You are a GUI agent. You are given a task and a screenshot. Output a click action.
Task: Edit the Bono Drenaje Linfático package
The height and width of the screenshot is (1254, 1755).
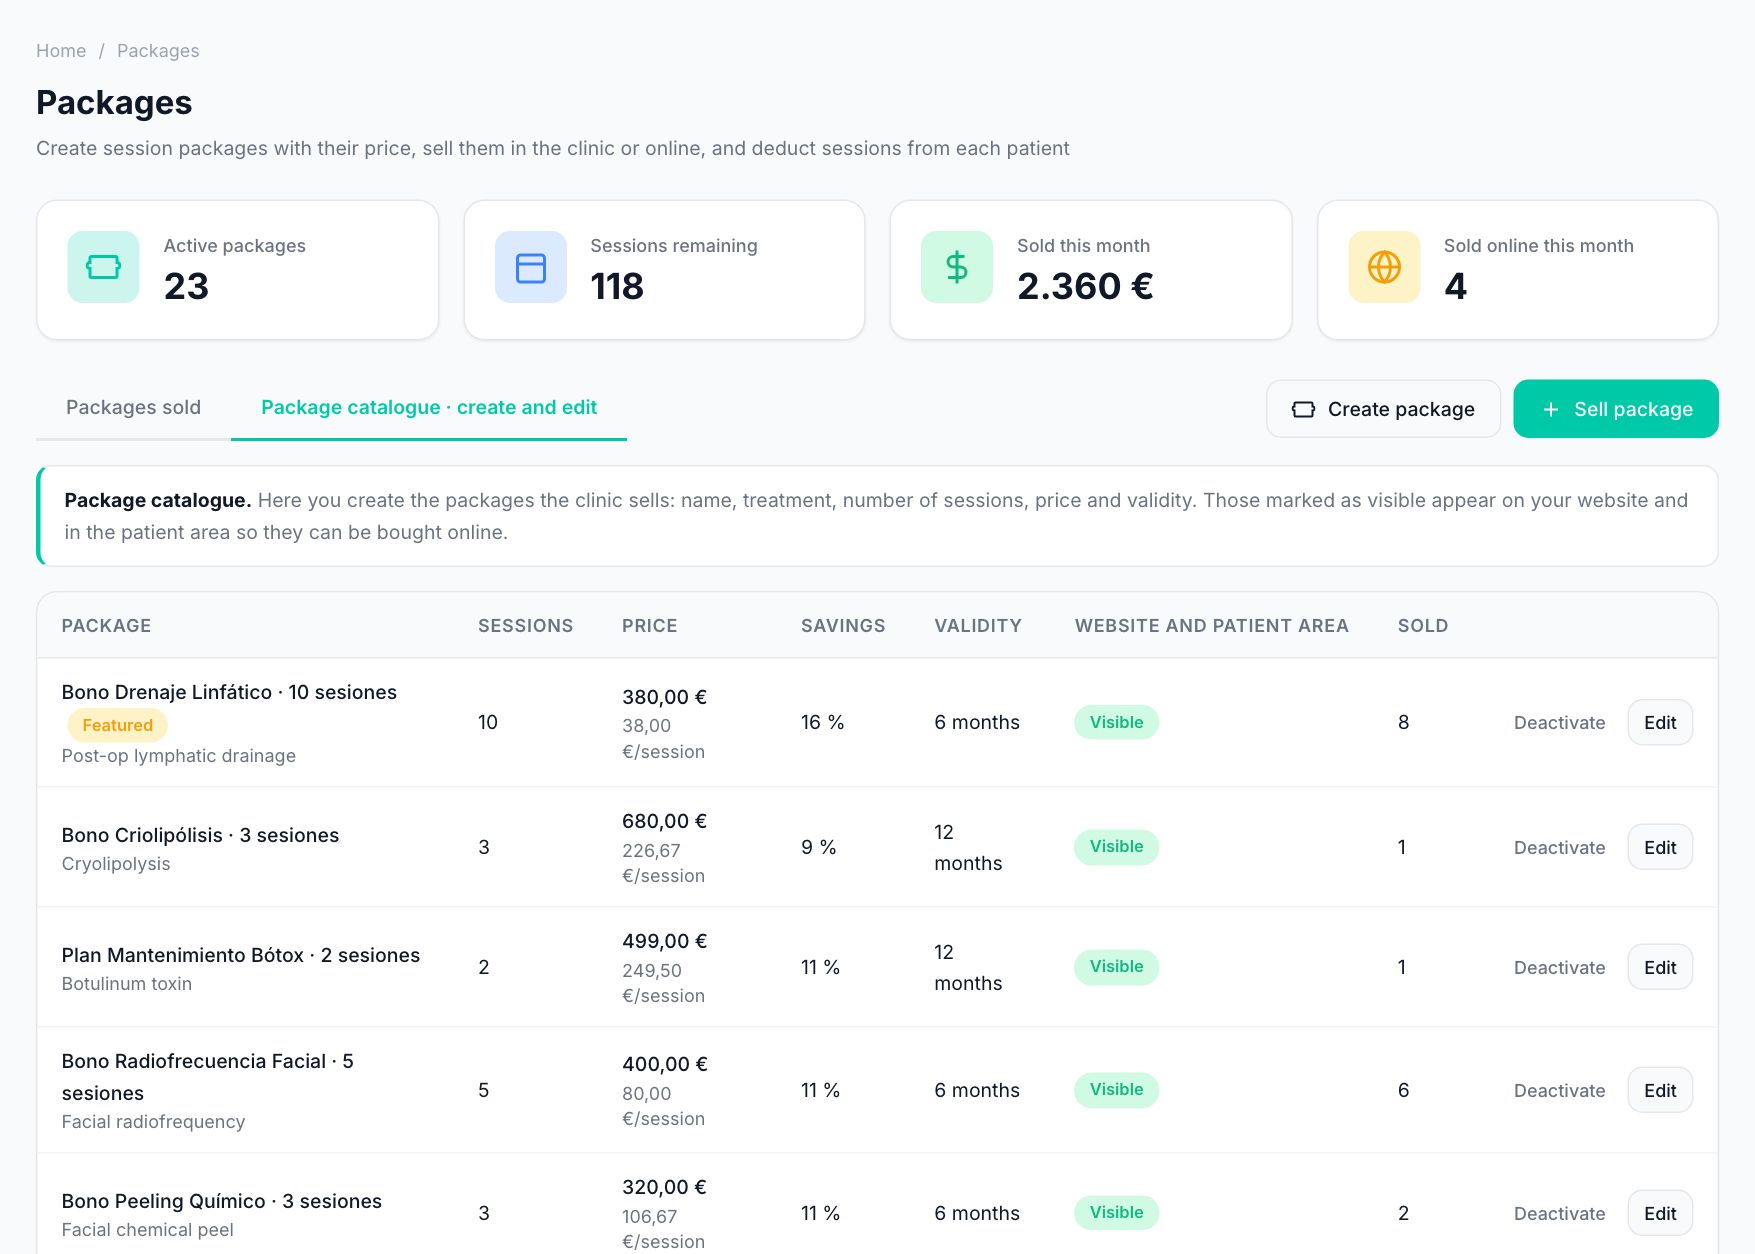pos(1660,723)
